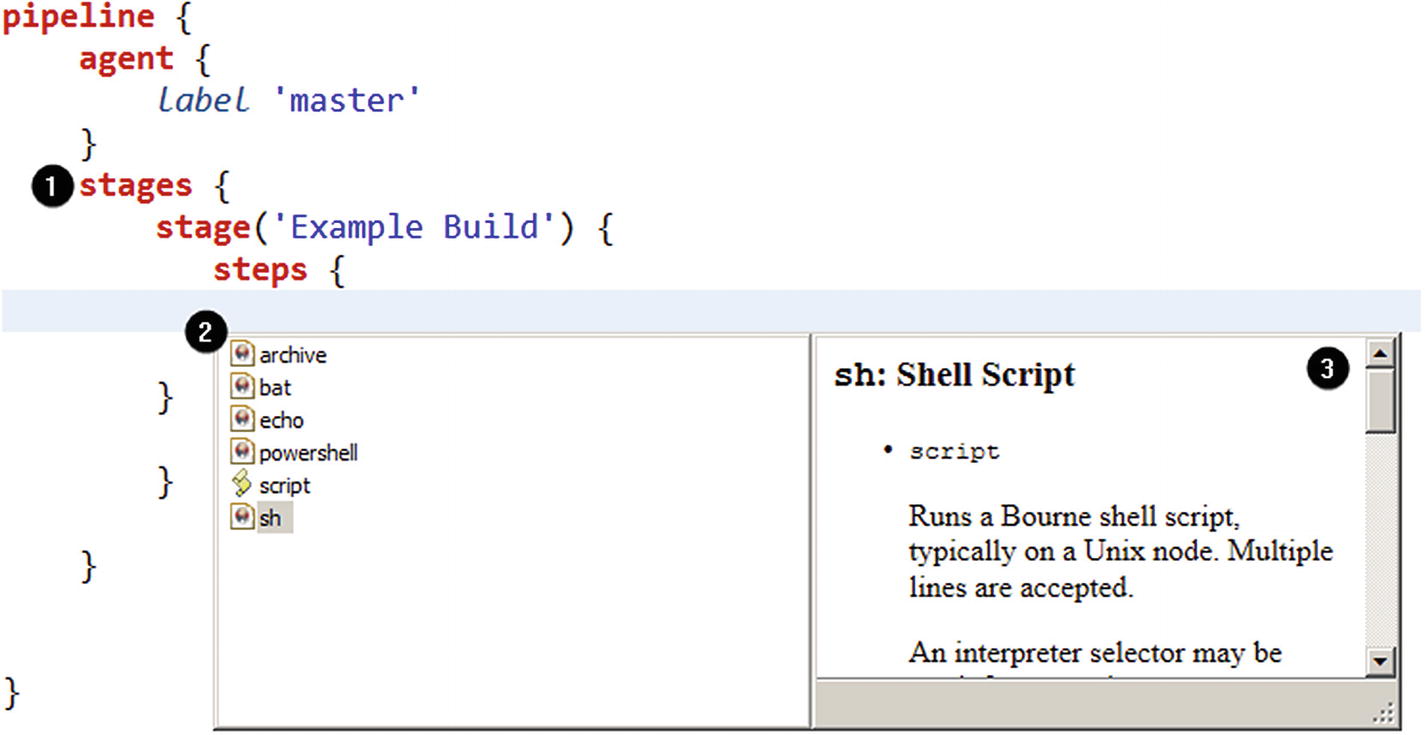Pick 'powershell' in the suggestions list
Image resolution: width=1425 pixels, height=735 pixels.
(x=308, y=453)
